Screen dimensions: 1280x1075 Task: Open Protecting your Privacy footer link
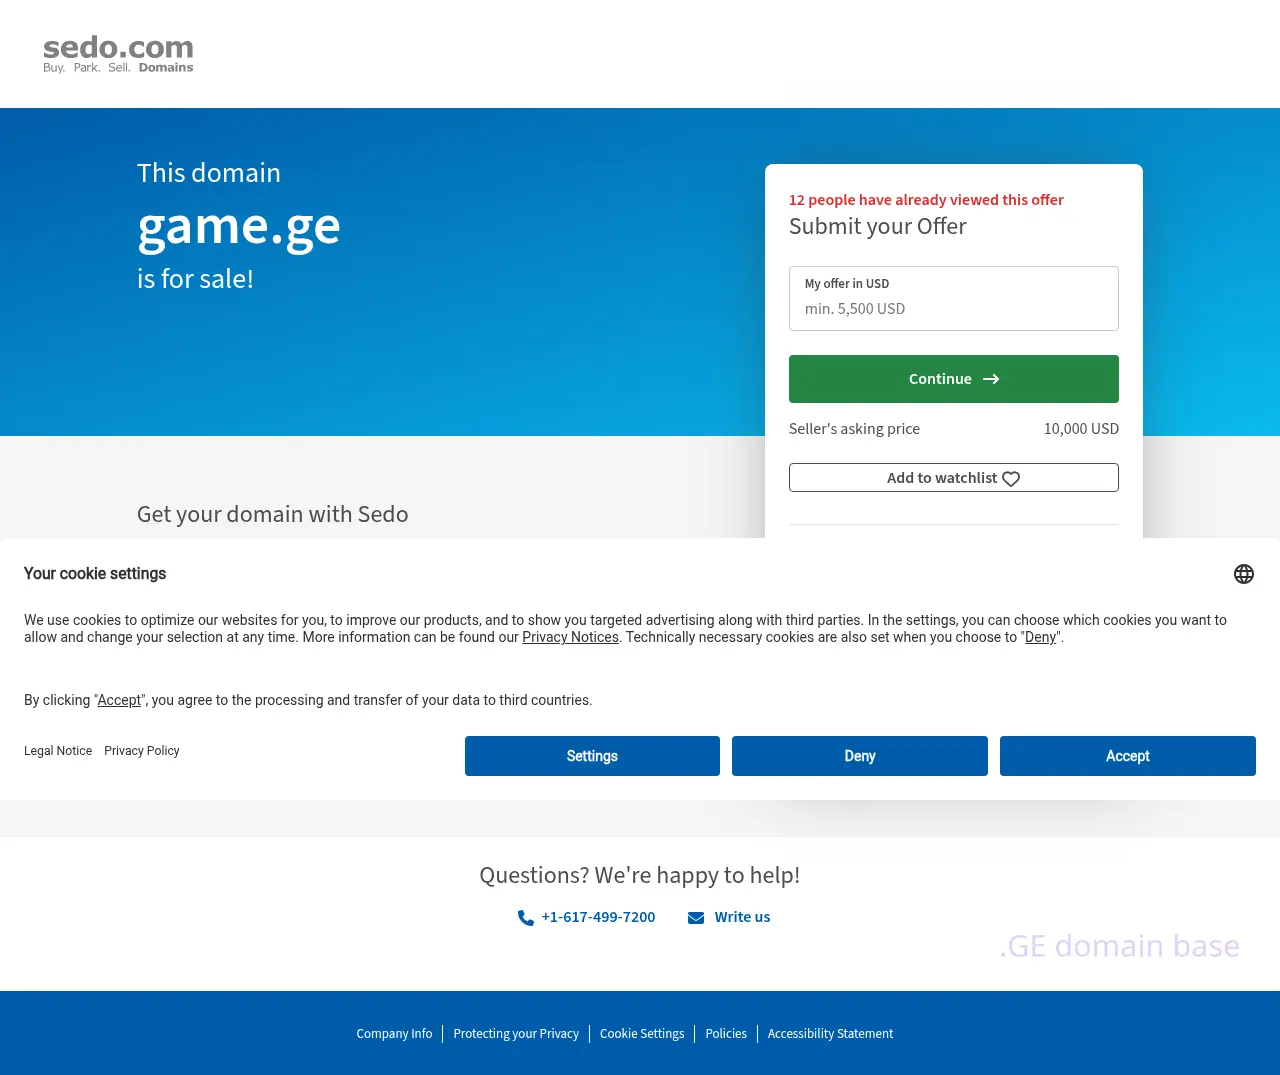click(x=516, y=1034)
